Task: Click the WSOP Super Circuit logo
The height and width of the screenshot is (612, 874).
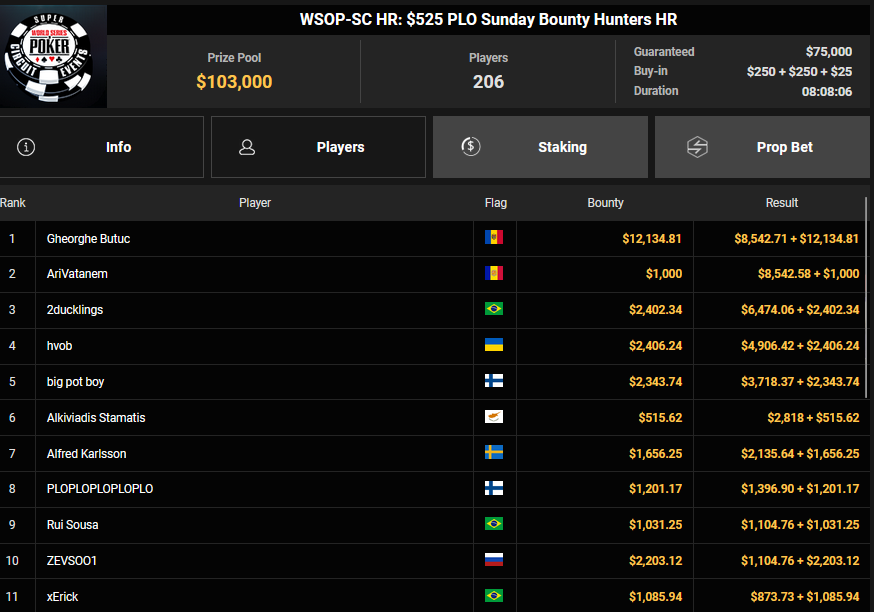Action: point(54,57)
